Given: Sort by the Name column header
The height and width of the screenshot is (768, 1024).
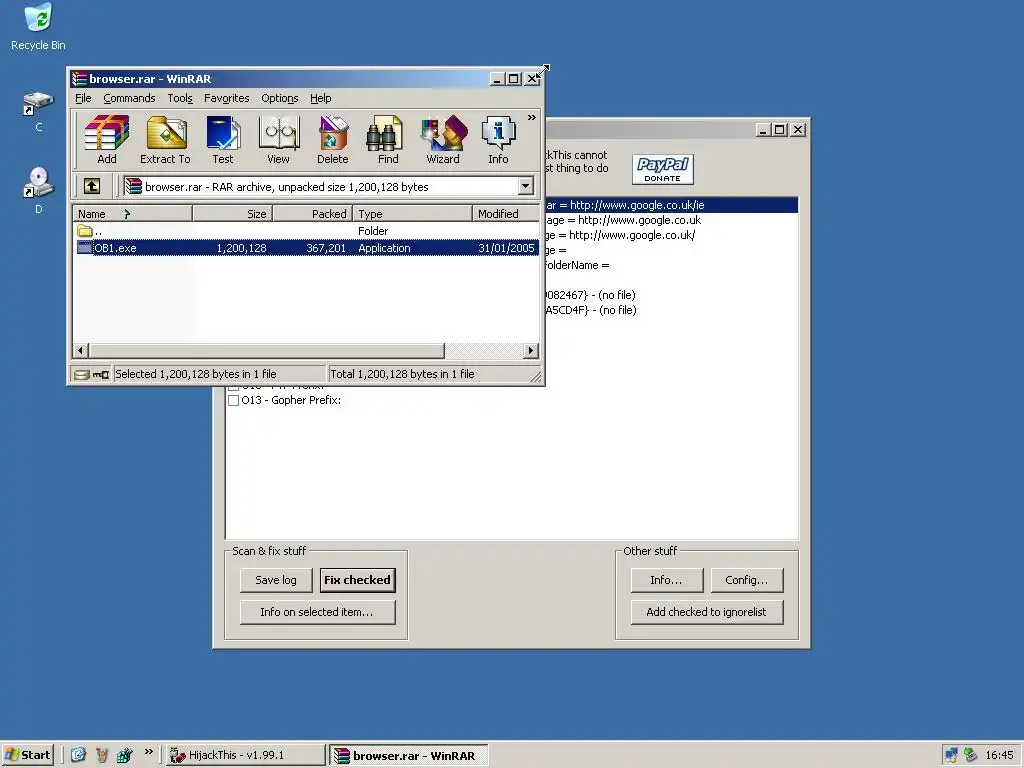Looking at the screenshot, I should coord(133,214).
